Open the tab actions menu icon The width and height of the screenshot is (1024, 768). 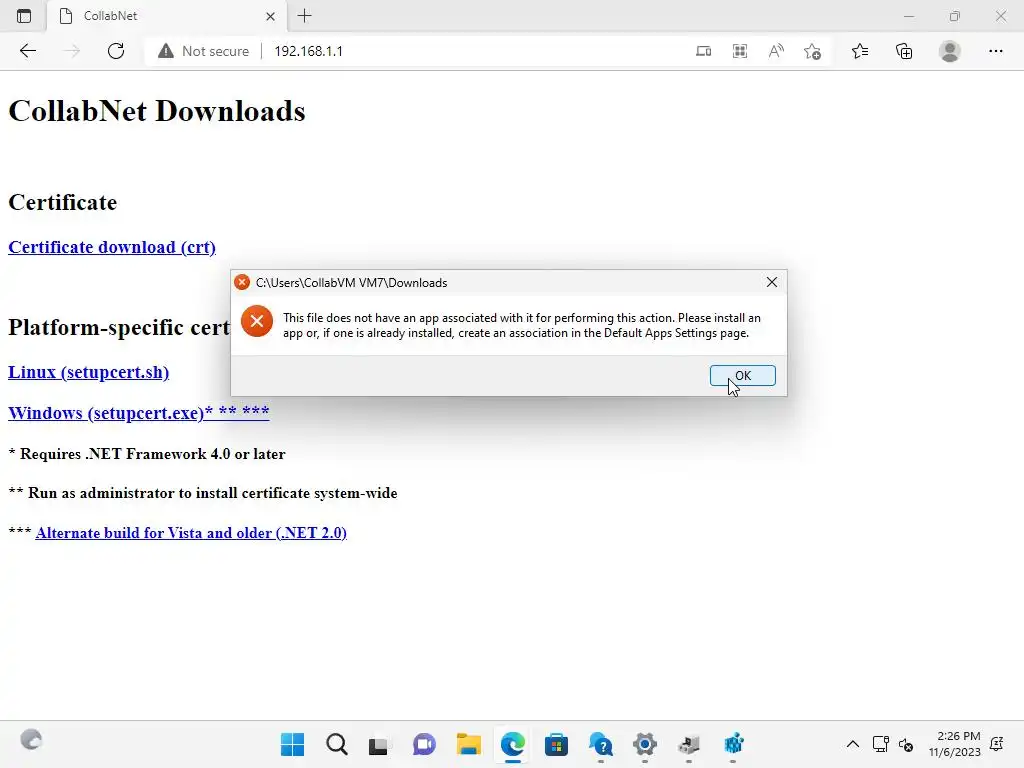click(x=24, y=16)
